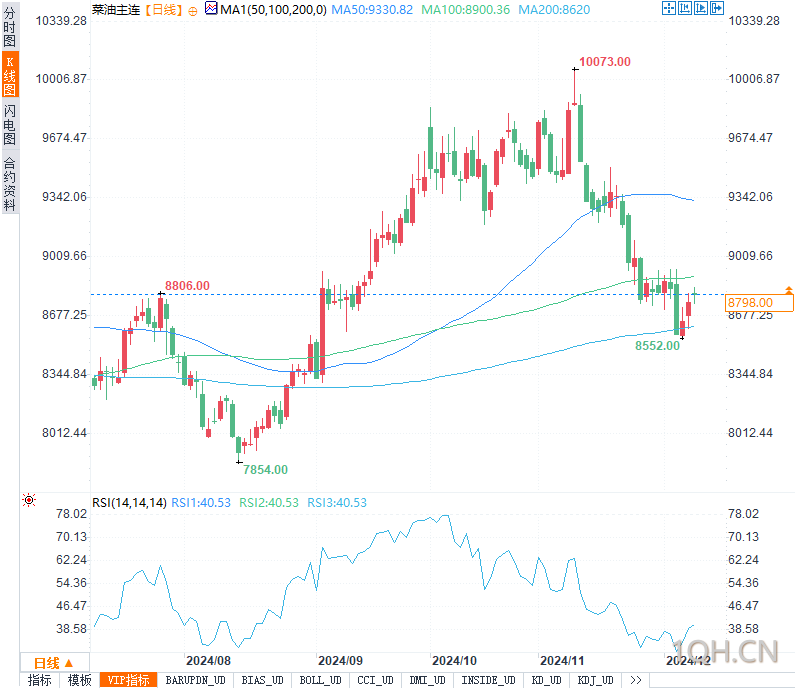Open the 模板 tab
The image size is (795, 688).
pyautogui.click(x=80, y=680)
